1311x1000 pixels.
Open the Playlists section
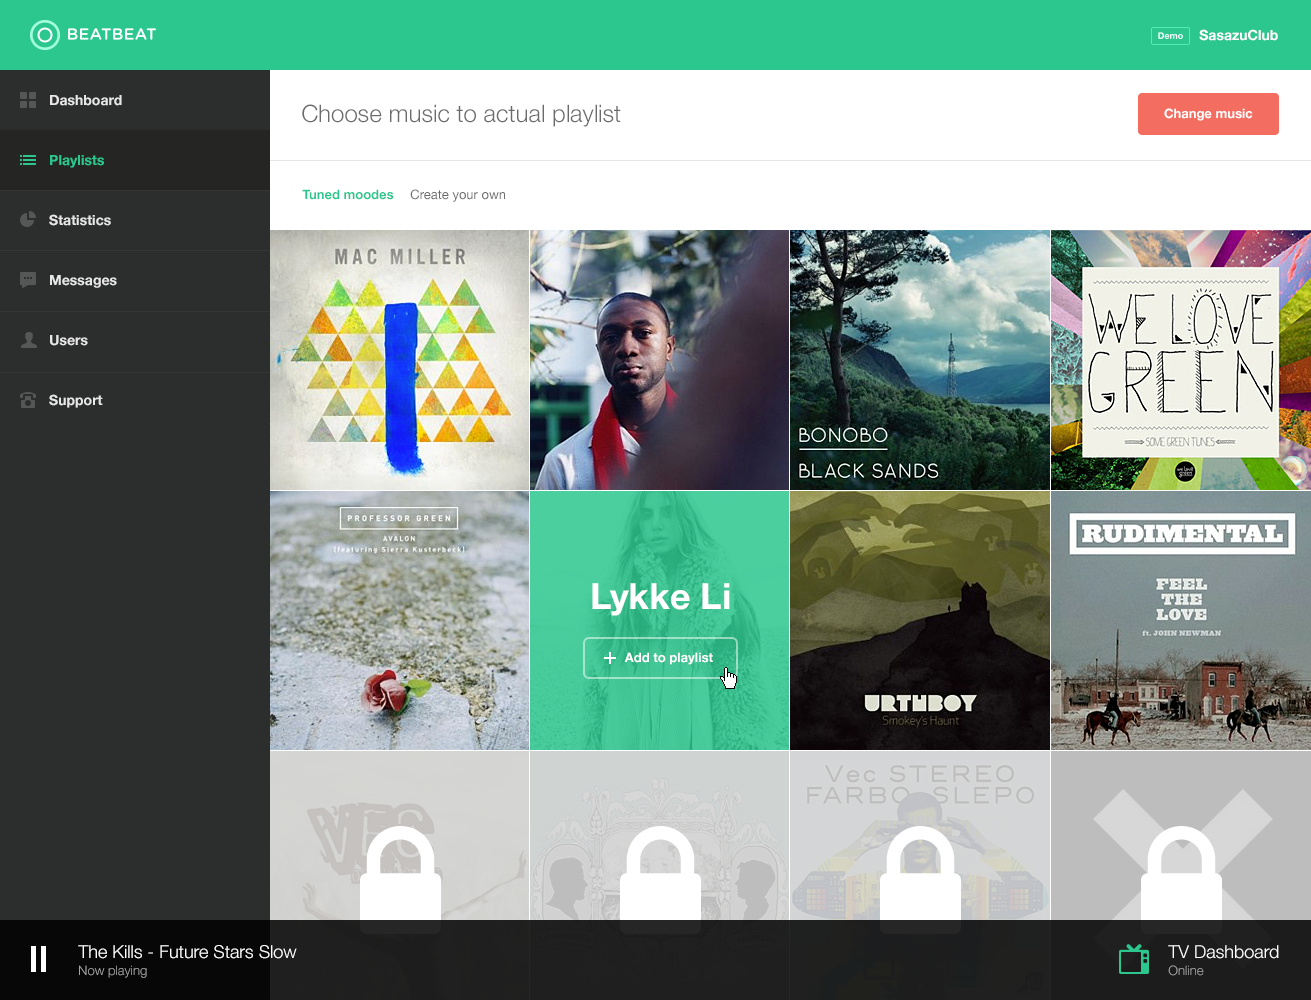[x=135, y=160]
